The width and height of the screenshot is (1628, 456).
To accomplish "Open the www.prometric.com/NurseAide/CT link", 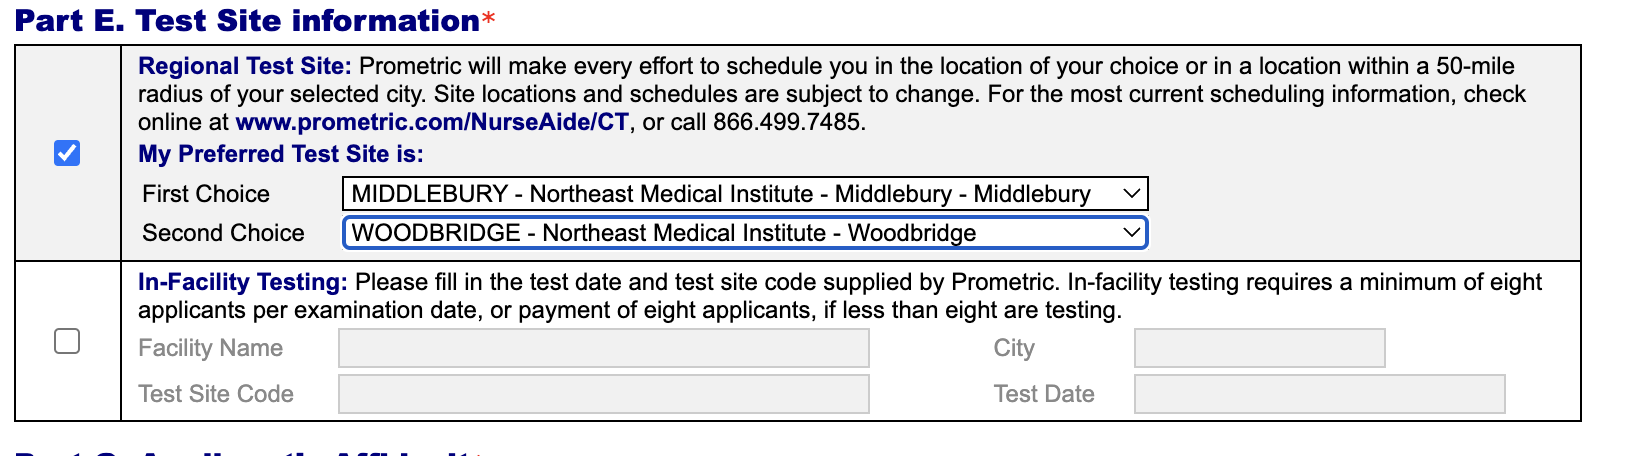I will pos(432,122).
